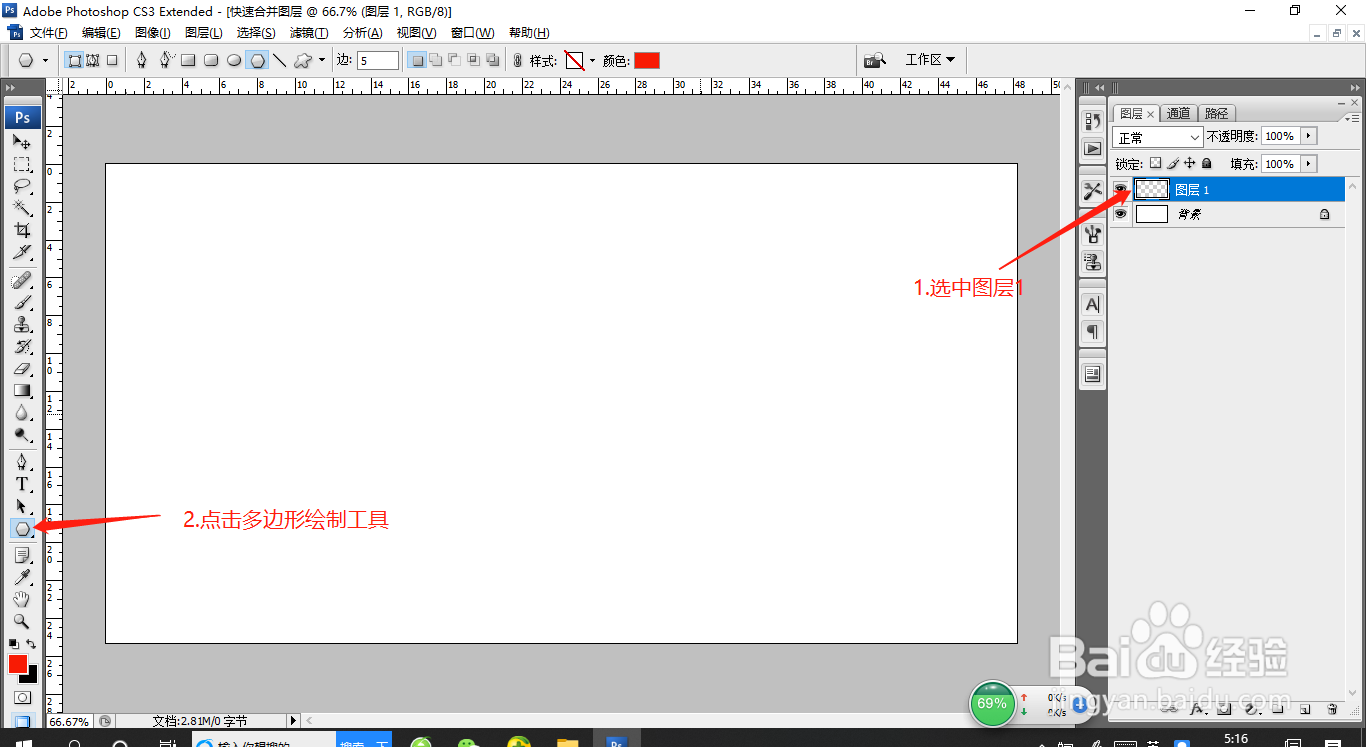This screenshot has width=1366, height=747.
Task: Swap foreground and background colors
Action: [32, 644]
